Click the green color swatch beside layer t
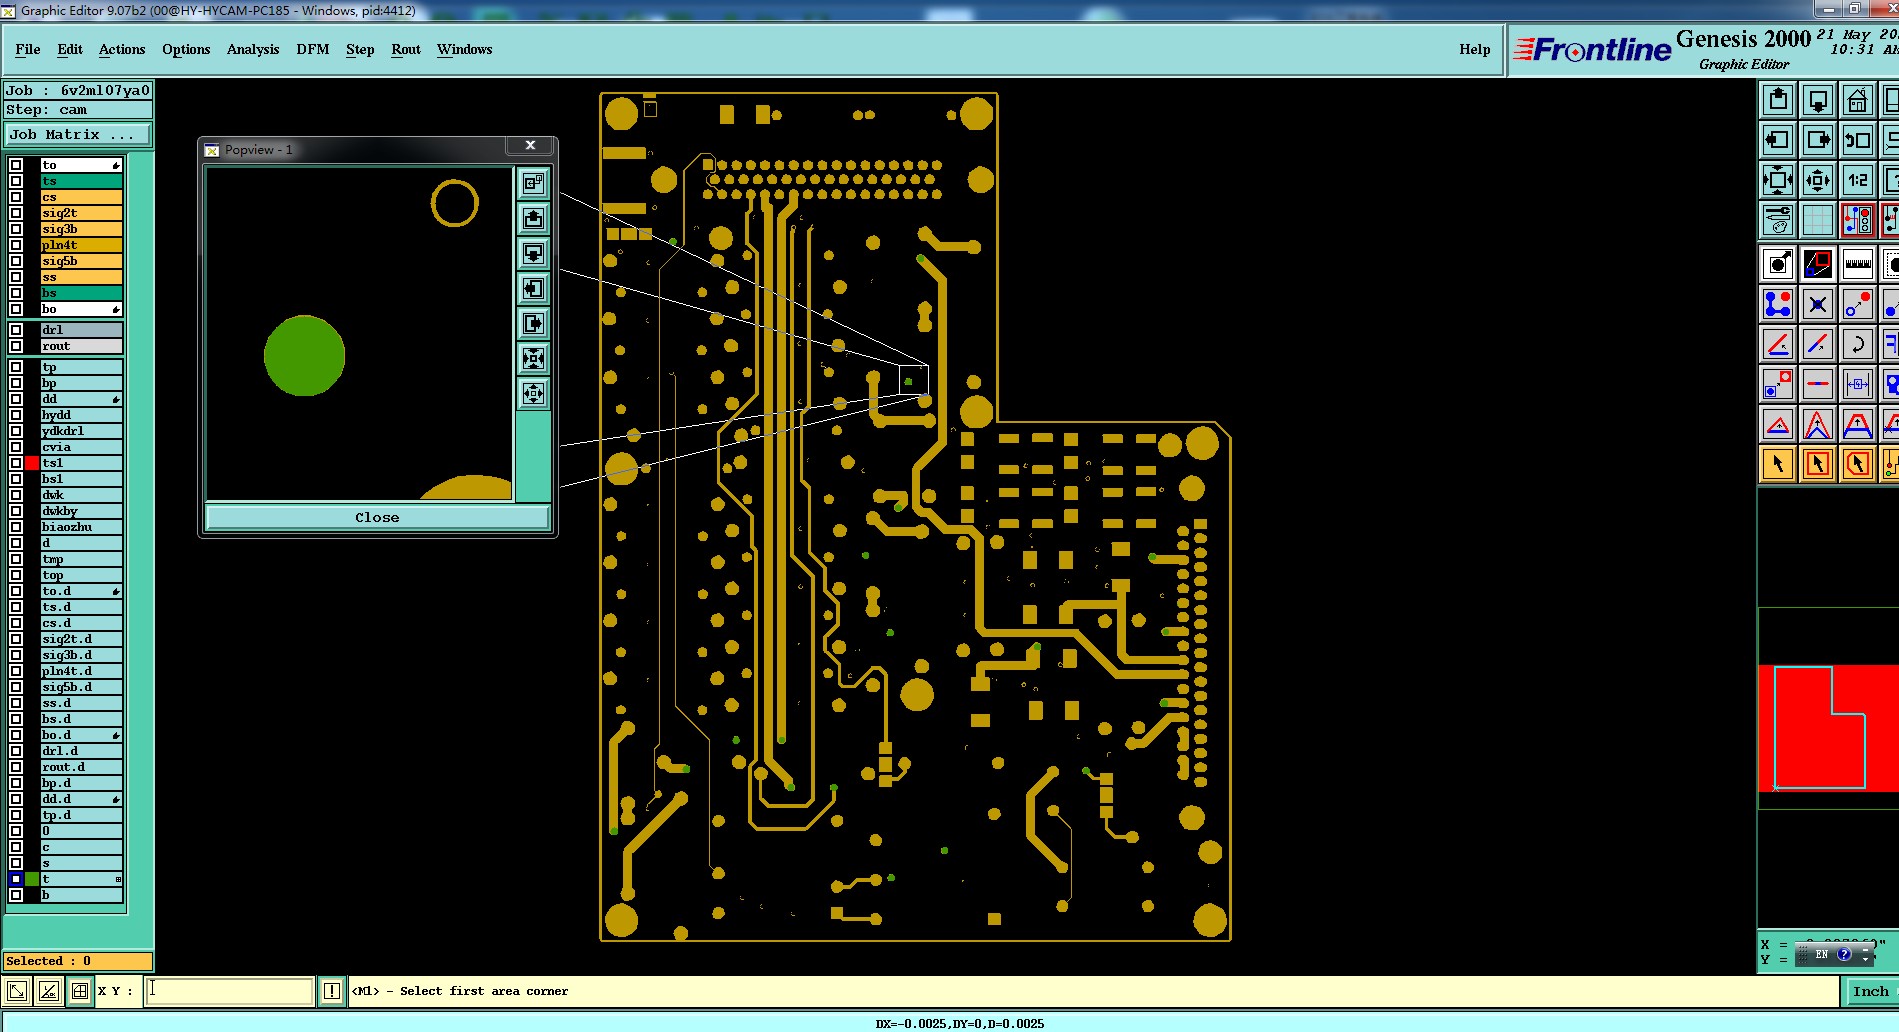Image resolution: width=1899 pixels, height=1032 pixels. tap(32, 879)
